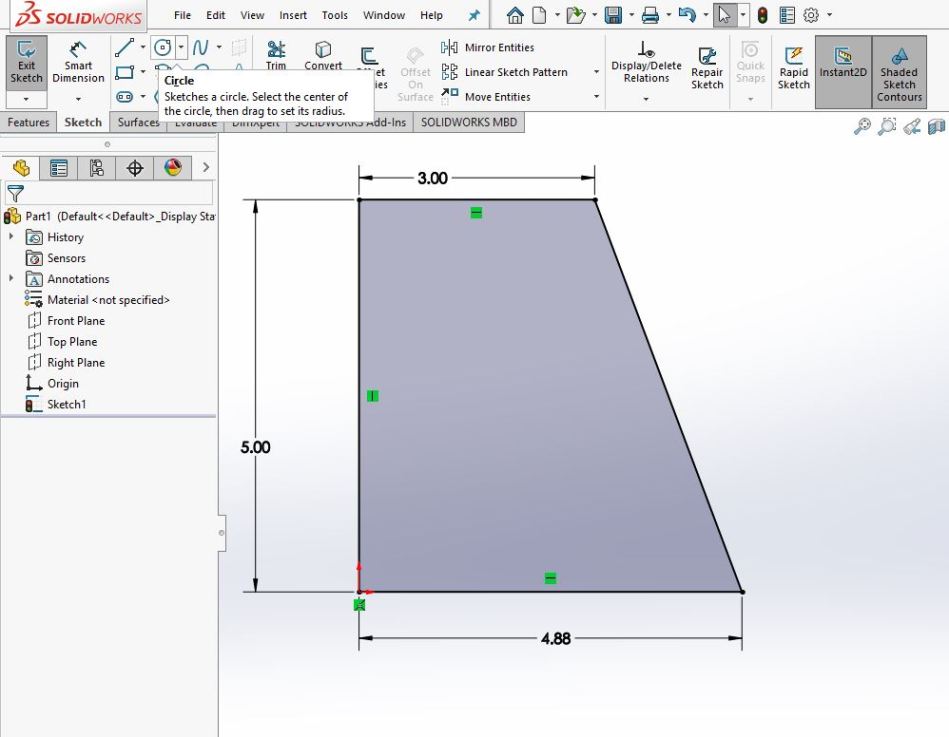Expand the Annotations folder
The width and height of the screenshot is (949, 737).
coord(12,279)
